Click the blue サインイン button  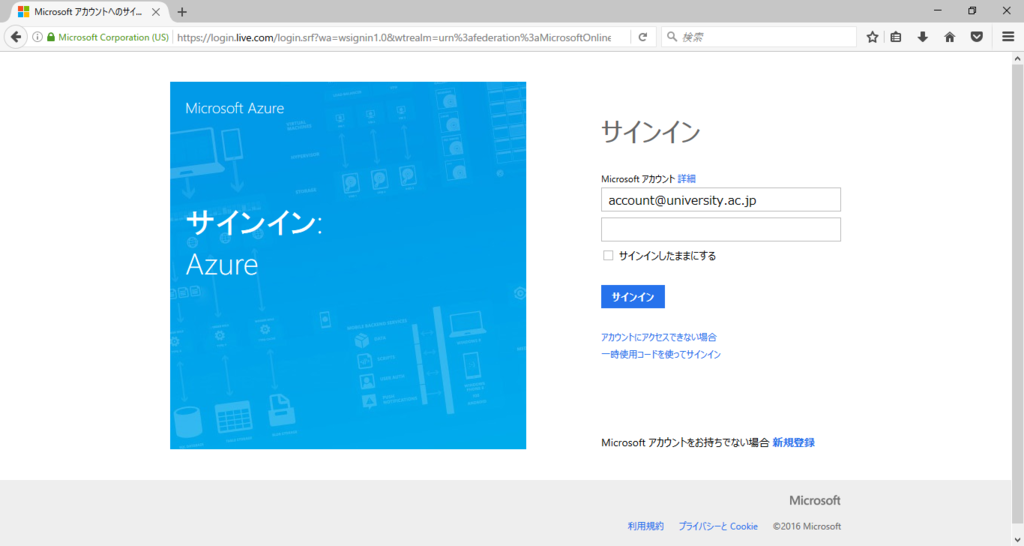pyautogui.click(x=633, y=297)
